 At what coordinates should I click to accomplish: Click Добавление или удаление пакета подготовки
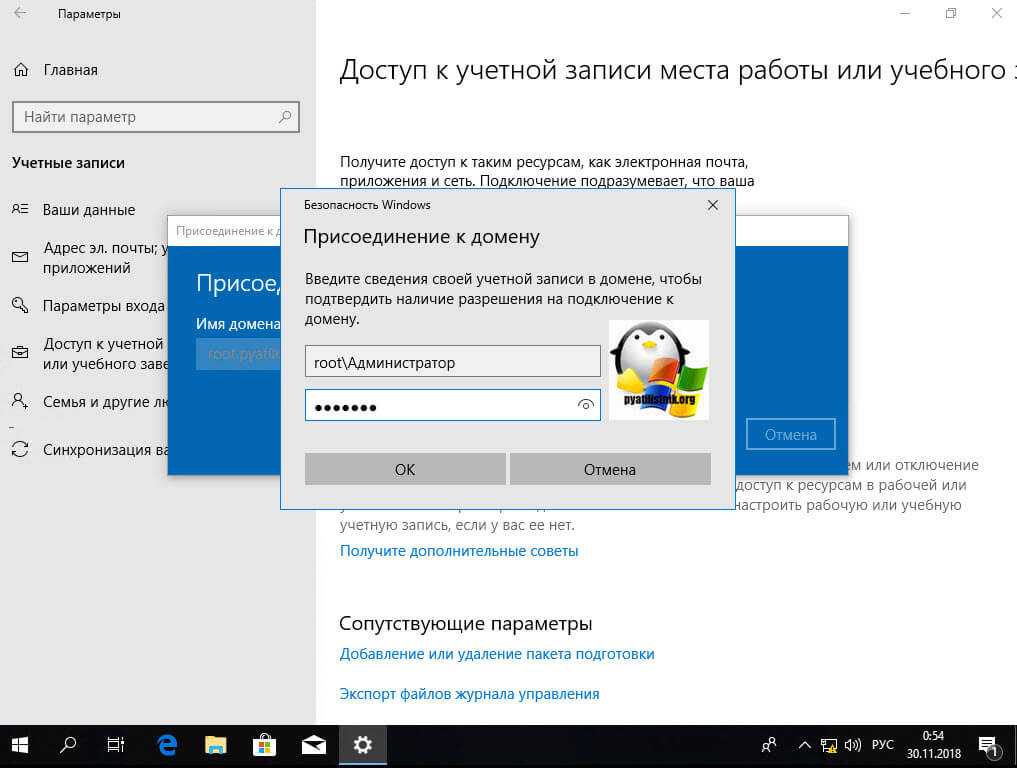point(497,654)
